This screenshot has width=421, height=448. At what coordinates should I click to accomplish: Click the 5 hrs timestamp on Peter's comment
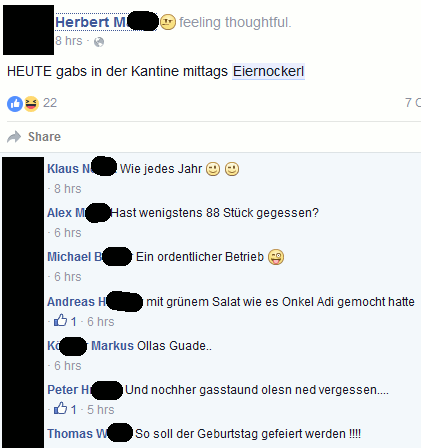coord(101,410)
